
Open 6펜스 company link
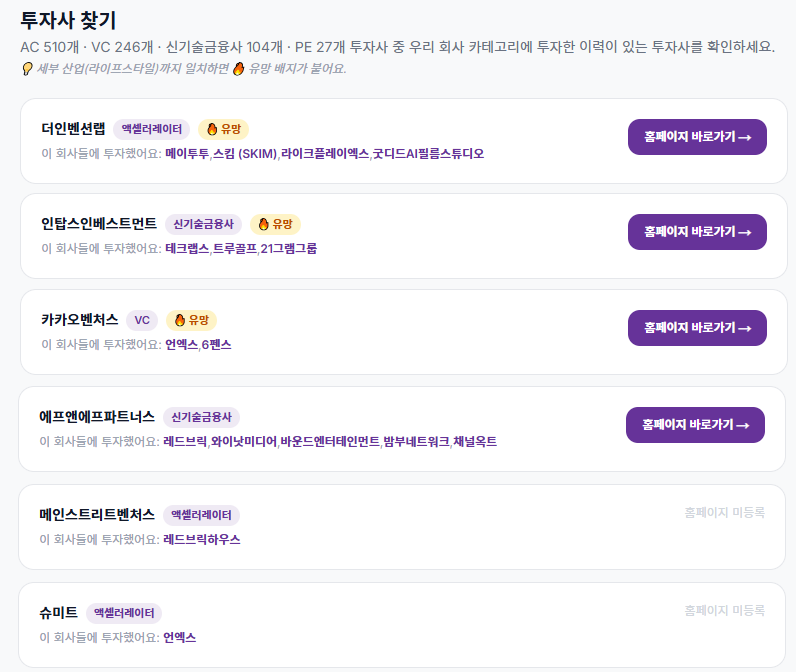point(216,345)
